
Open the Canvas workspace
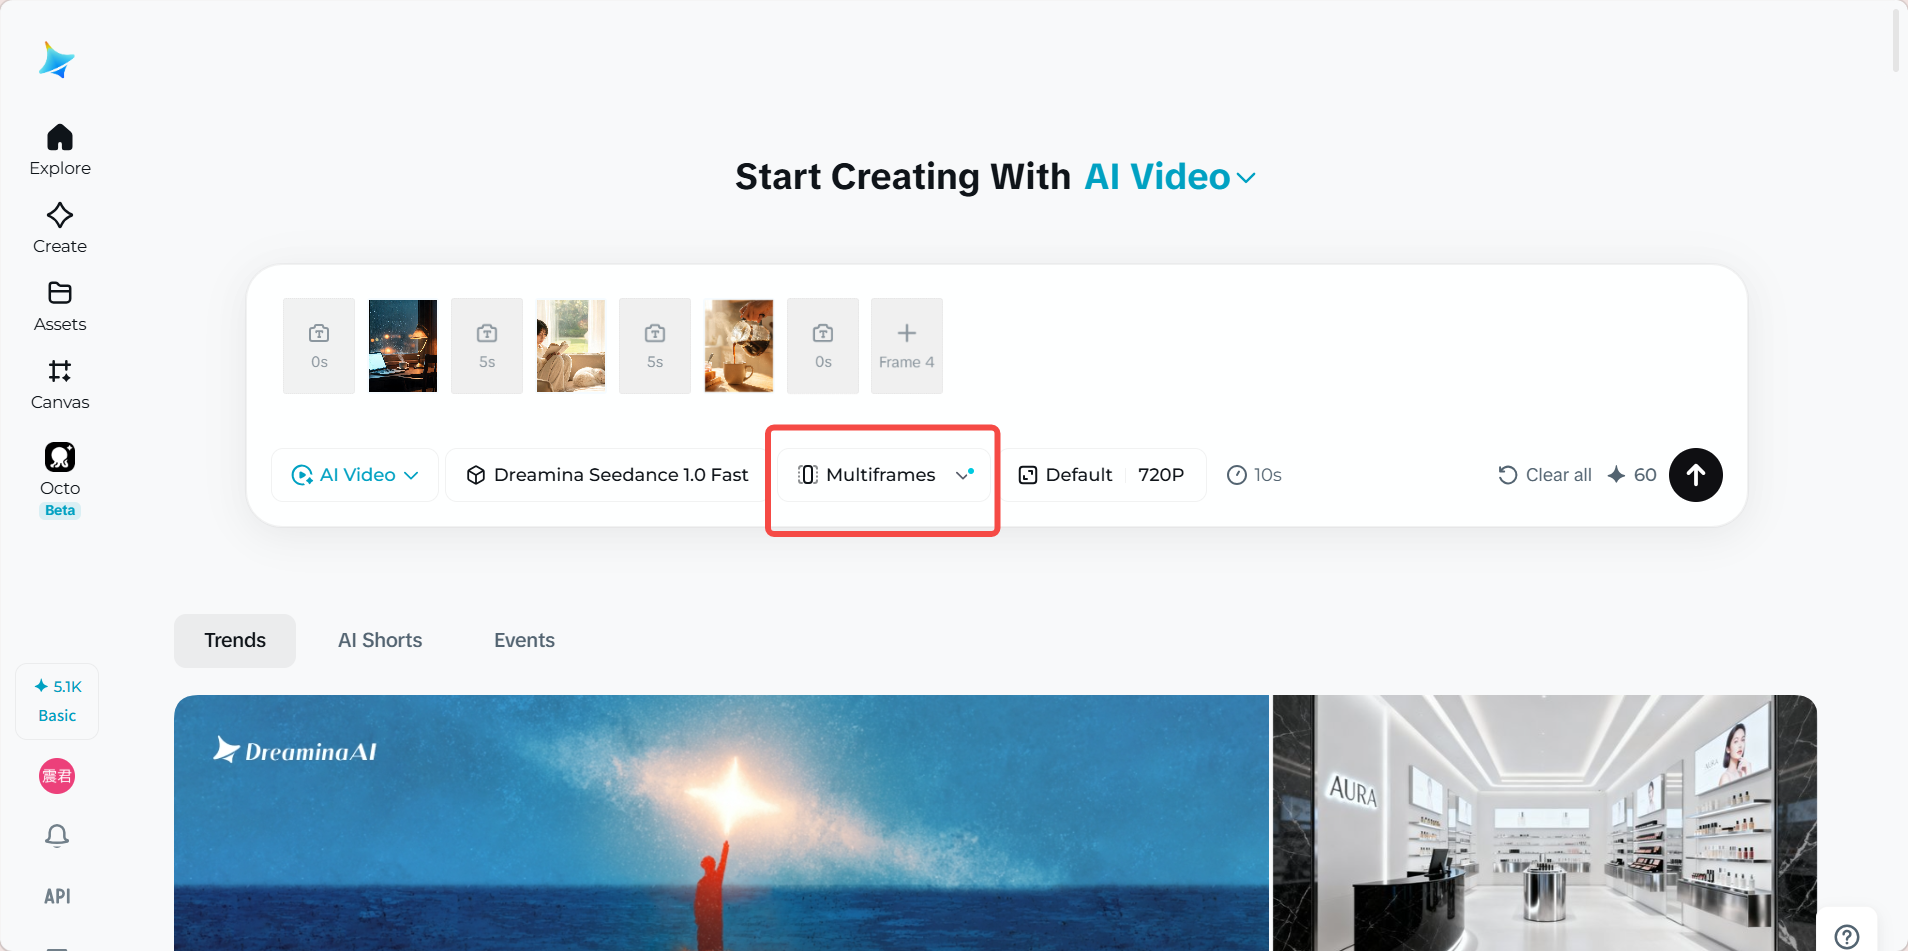click(x=60, y=384)
